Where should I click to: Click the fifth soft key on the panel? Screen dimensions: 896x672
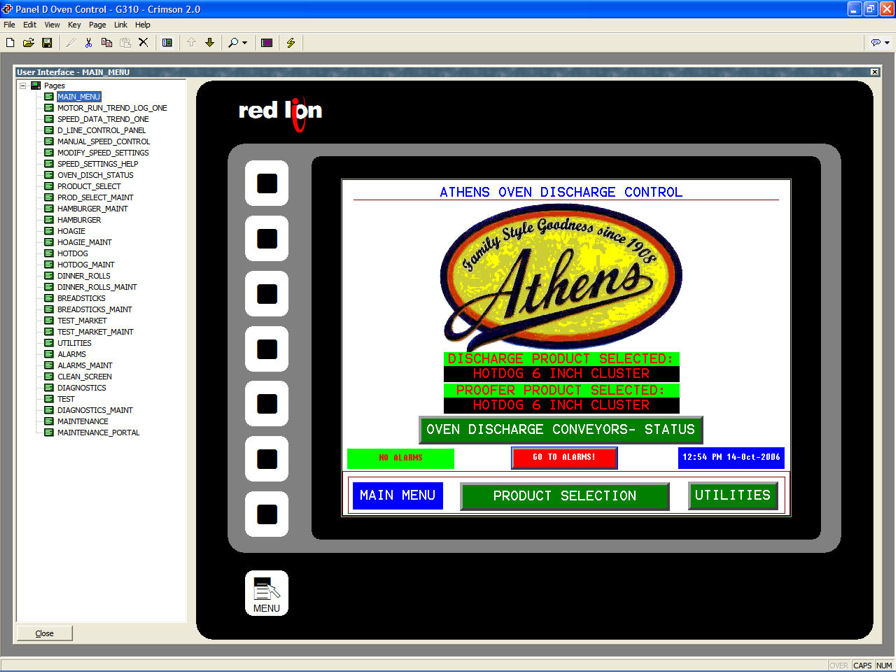click(x=267, y=403)
